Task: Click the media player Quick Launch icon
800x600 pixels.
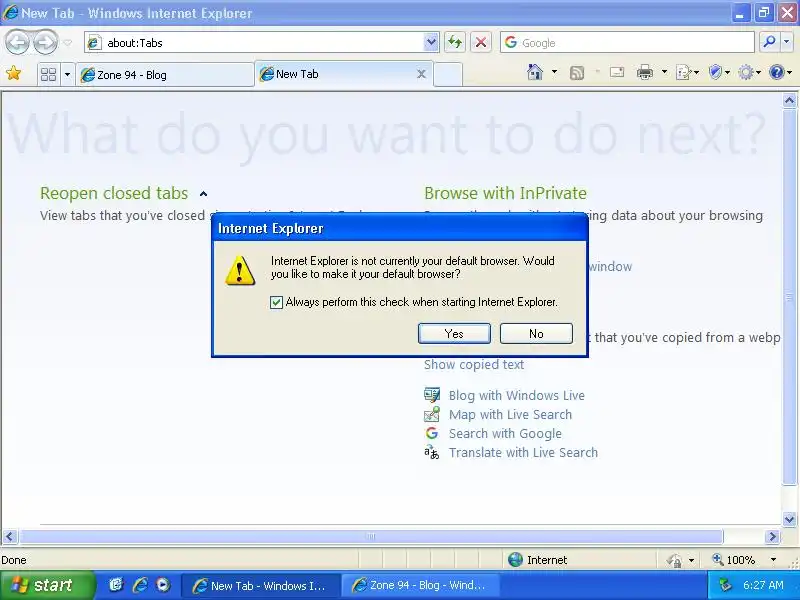Action: coord(163,585)
